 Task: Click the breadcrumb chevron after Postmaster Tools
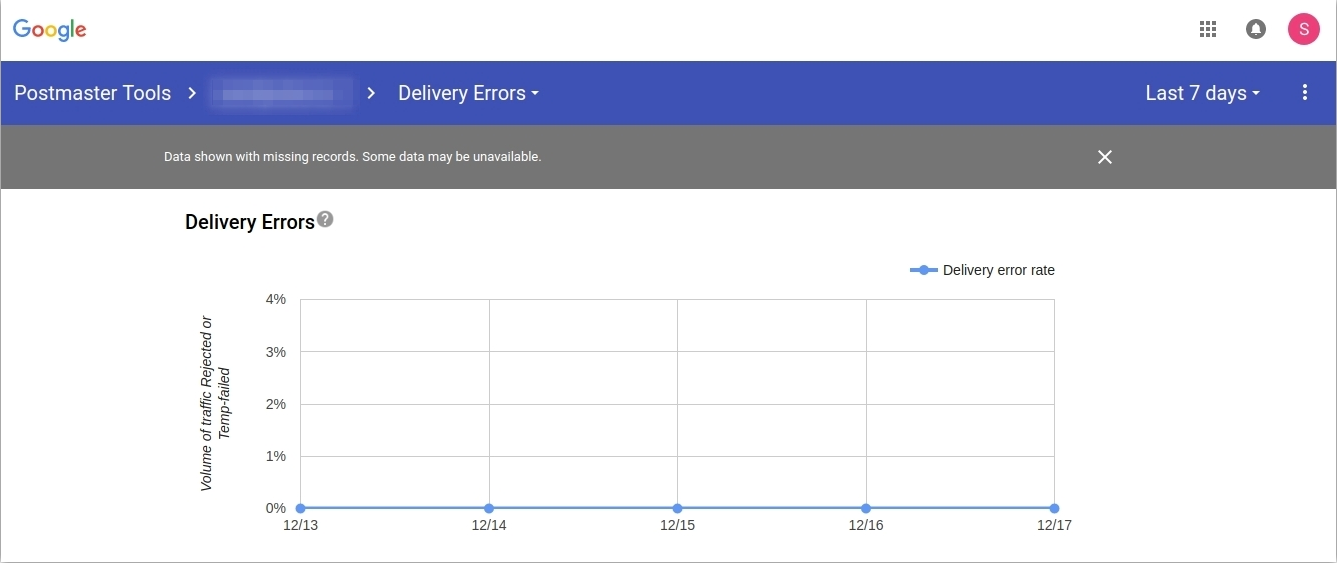(x=192, y=93)
